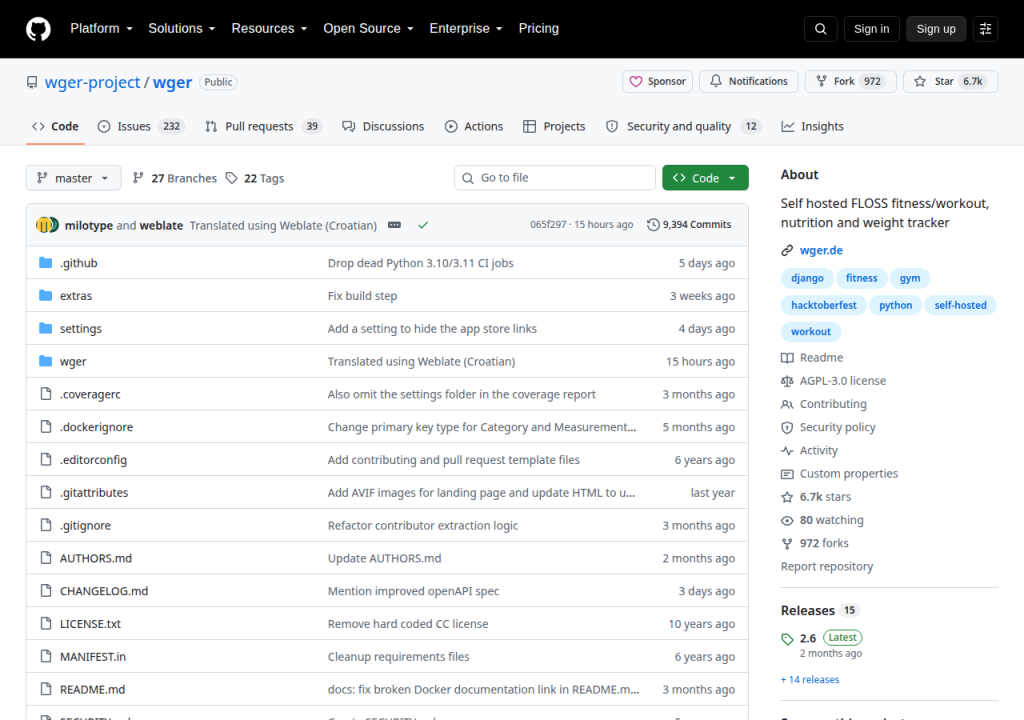
Task: Expand commit message ellipsis button
Action: (394, 225)
